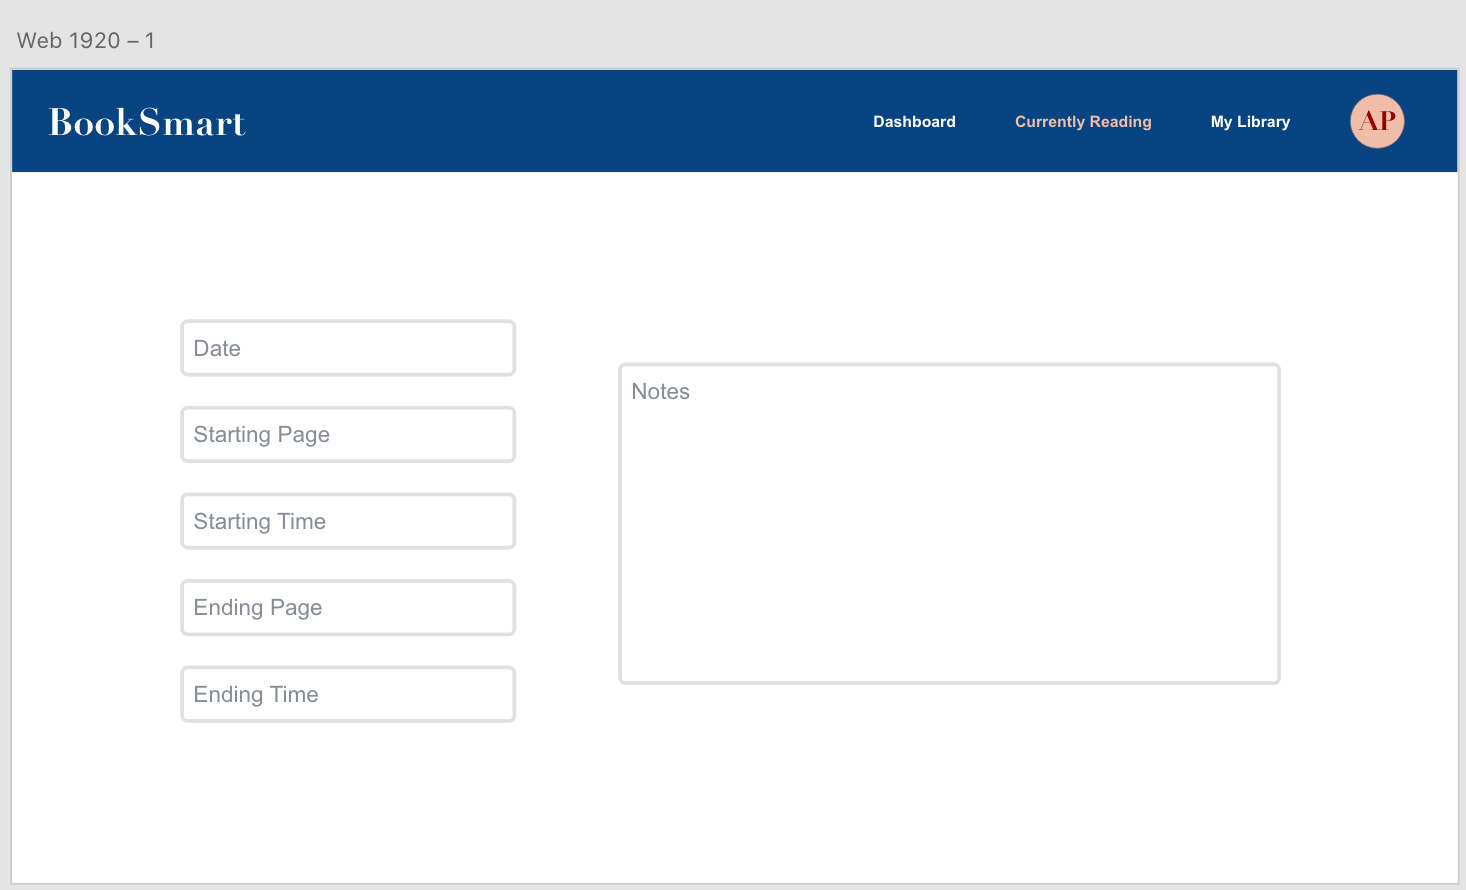Select the 'Web 1920 – 1' artboard title
This screenshot has width=1466, height=890.
point(86,41)
